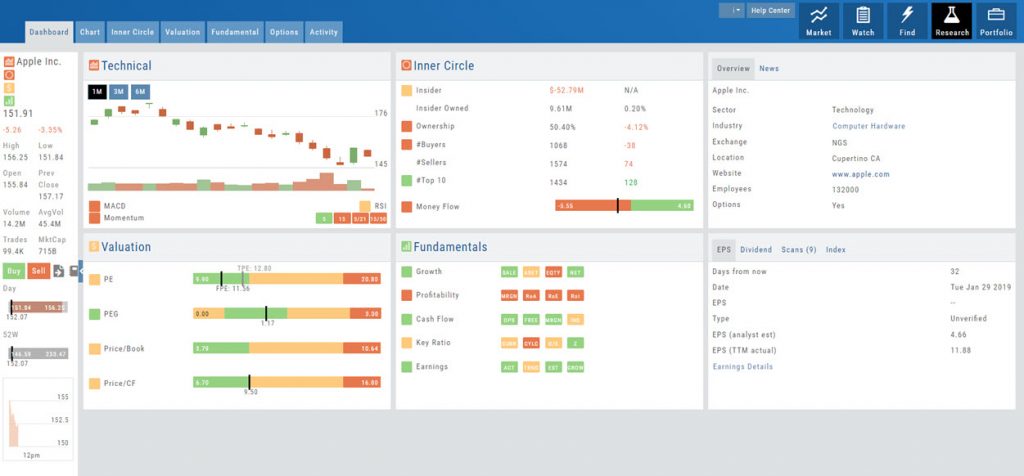Collapse the left sidebar with blue arrow handle
1024x476 pixels.
click(81, 271)
